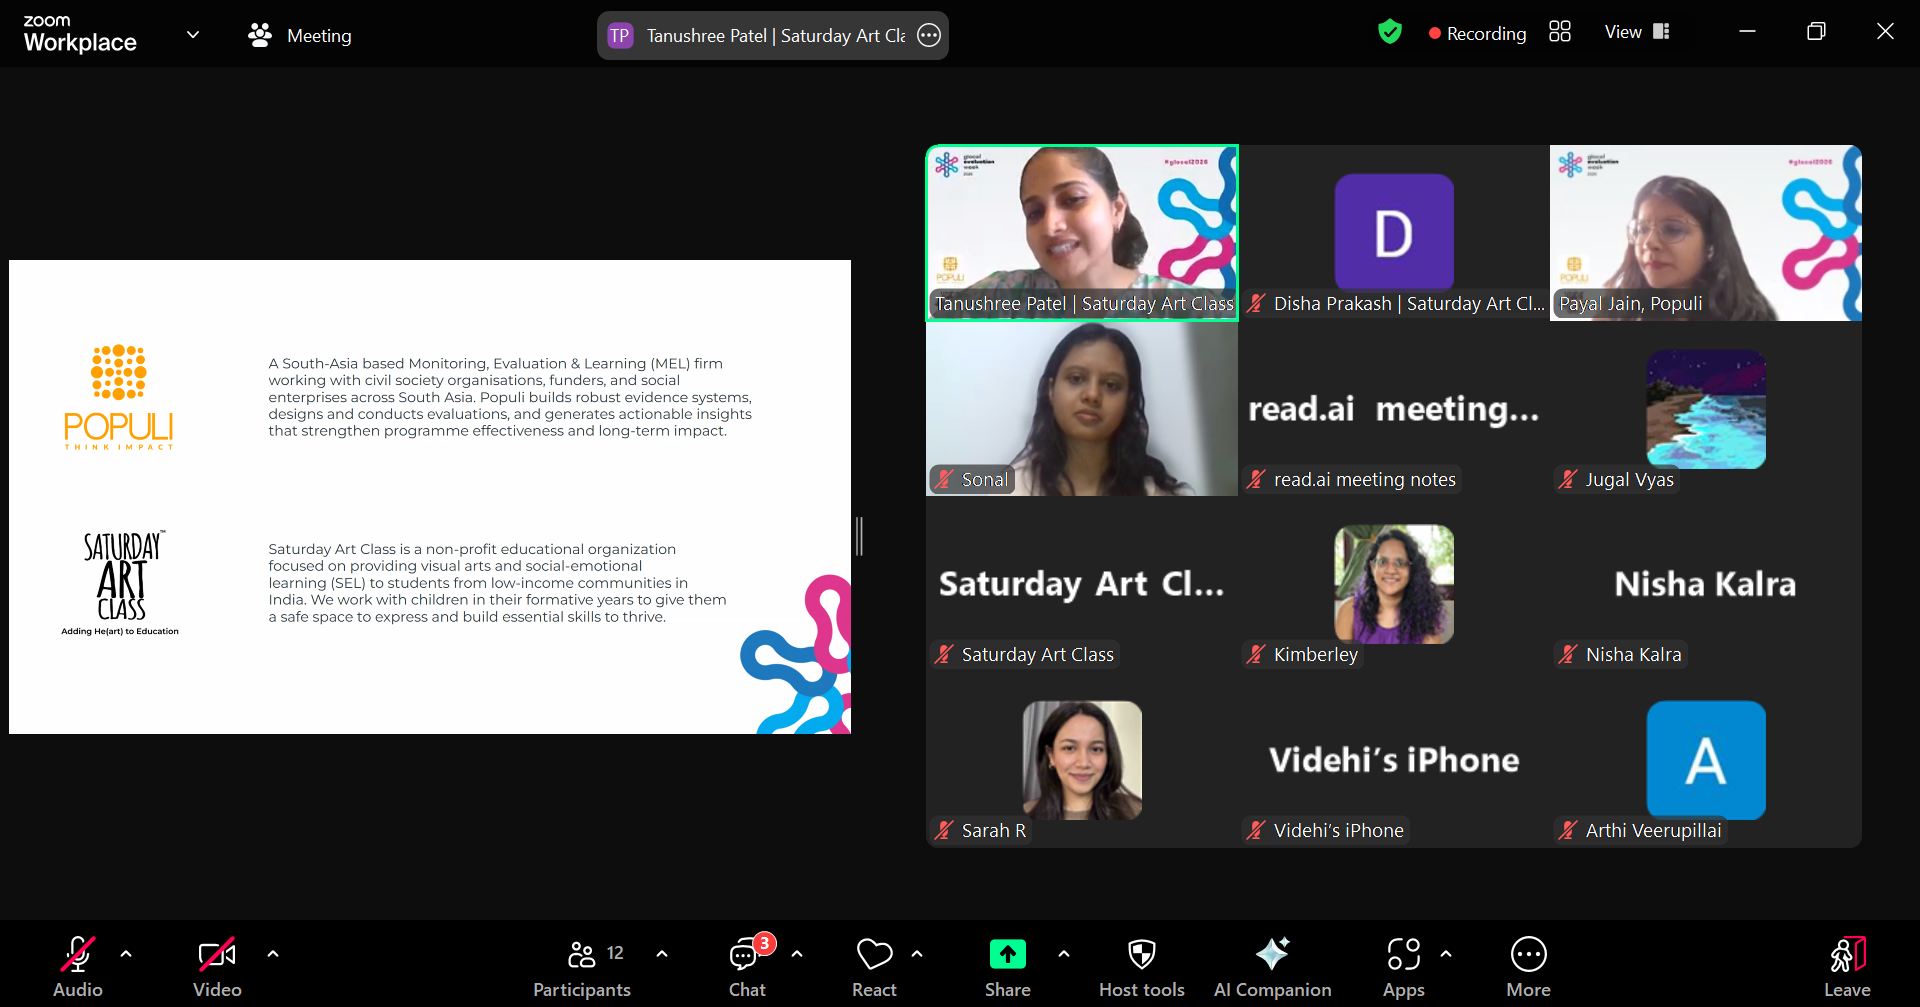Expand the React options caret
Viewport: 1920px width, 1007px height.
[917, 954]
